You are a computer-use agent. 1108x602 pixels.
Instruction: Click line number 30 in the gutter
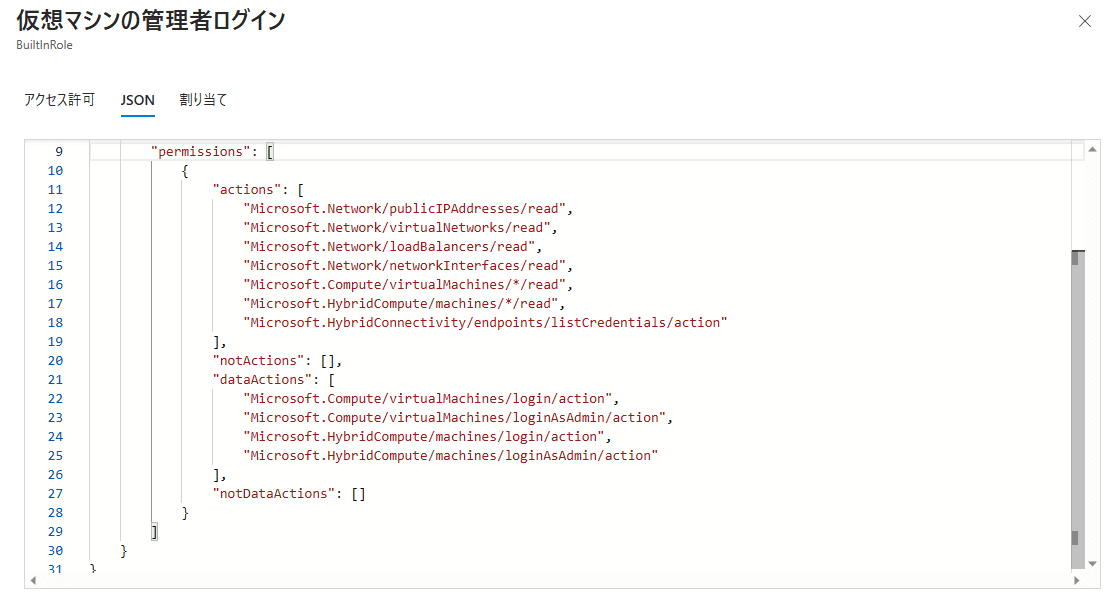pos(55,551)
